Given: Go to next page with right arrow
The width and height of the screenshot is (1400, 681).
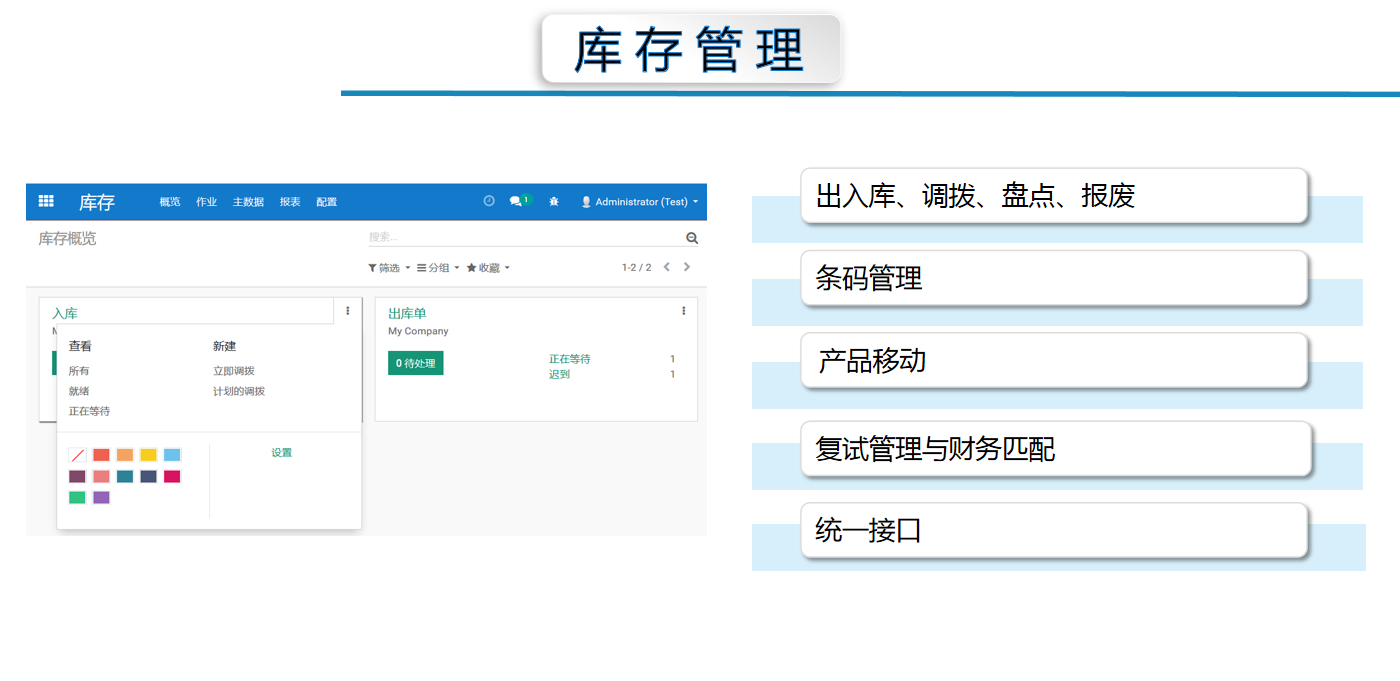Looking at the screenshot, I should 687,267.
